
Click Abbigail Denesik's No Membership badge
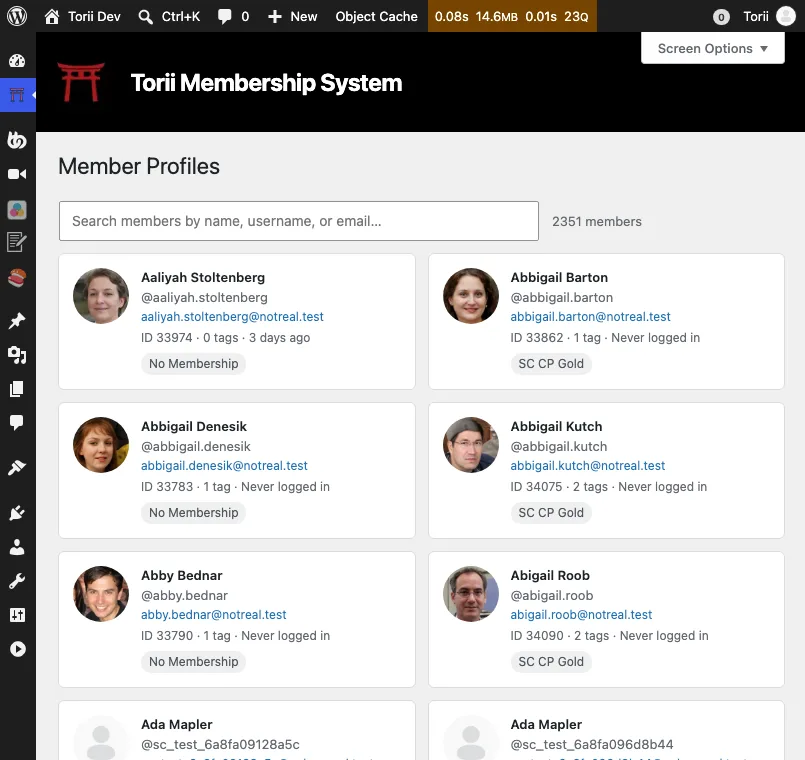click(x=194, y=512)
